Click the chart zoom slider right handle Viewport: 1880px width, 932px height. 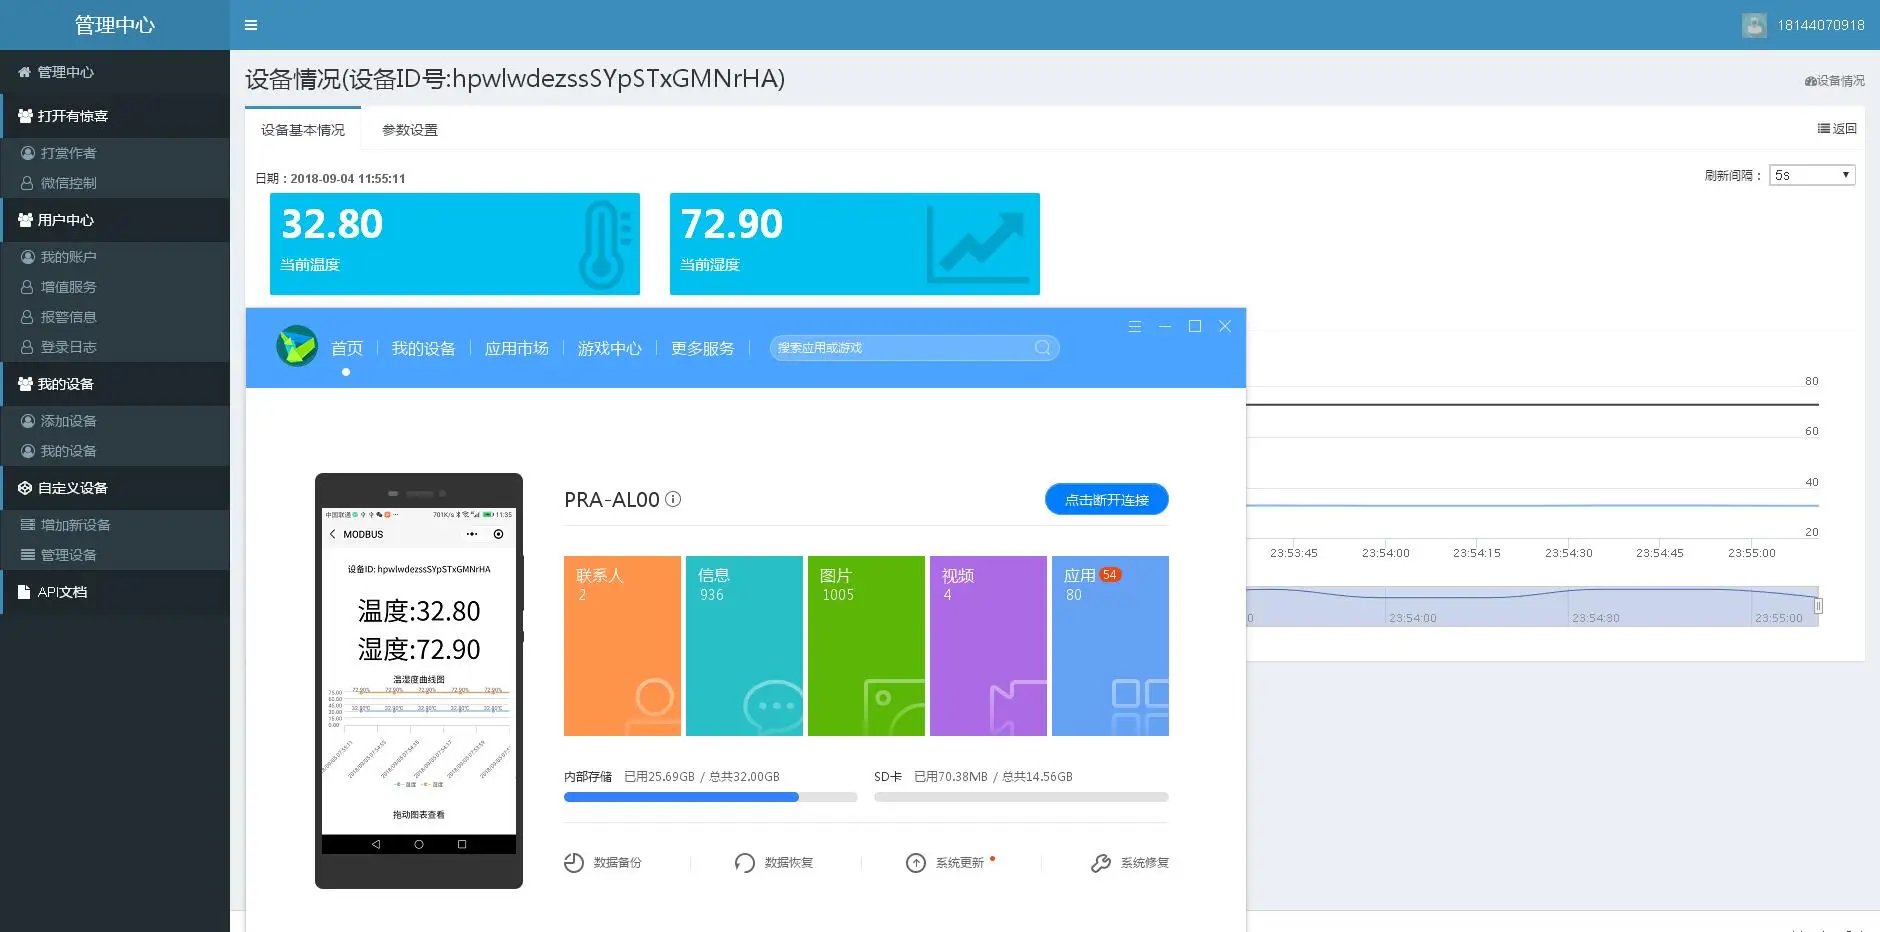(1818, 606)
